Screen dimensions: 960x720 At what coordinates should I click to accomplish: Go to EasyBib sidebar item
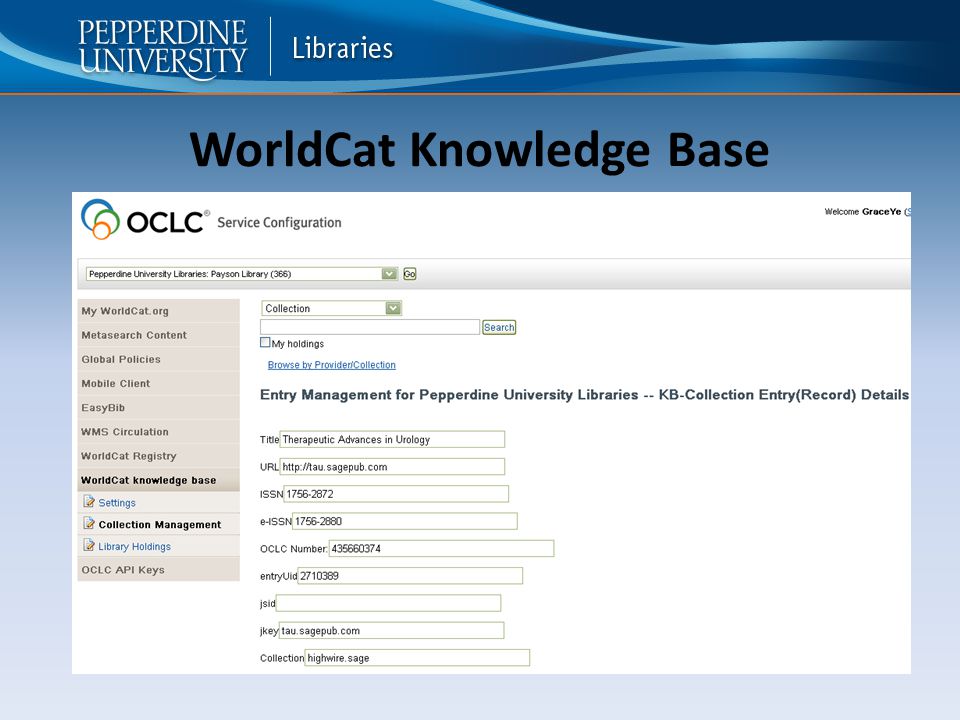(x=159, y=408)
